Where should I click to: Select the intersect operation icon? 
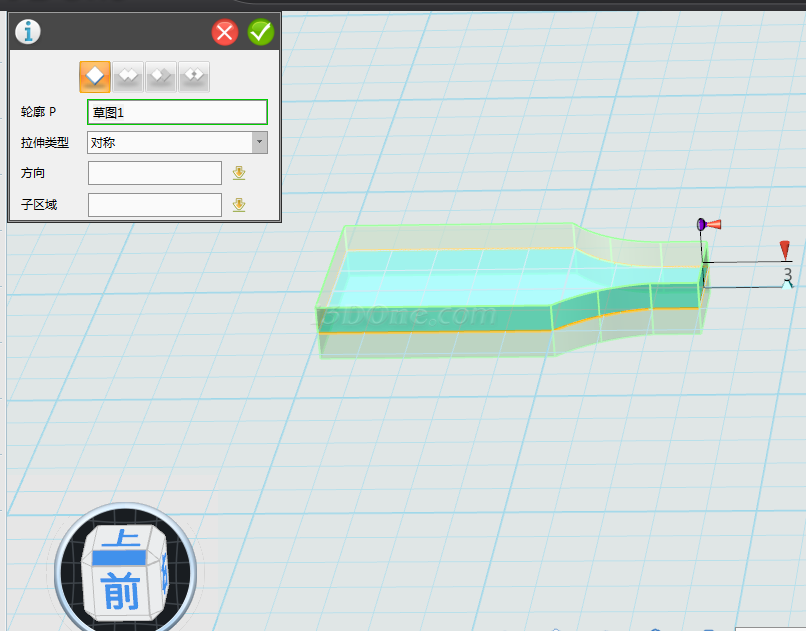pos(193,76)
